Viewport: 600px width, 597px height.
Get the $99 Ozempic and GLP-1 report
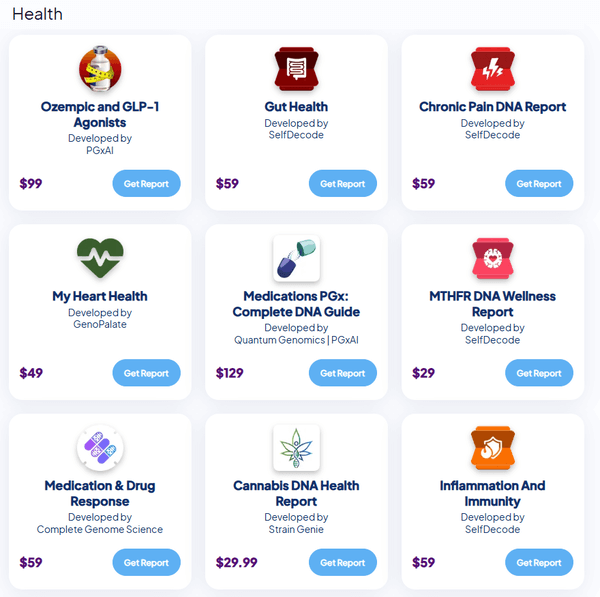click(146, 184)
